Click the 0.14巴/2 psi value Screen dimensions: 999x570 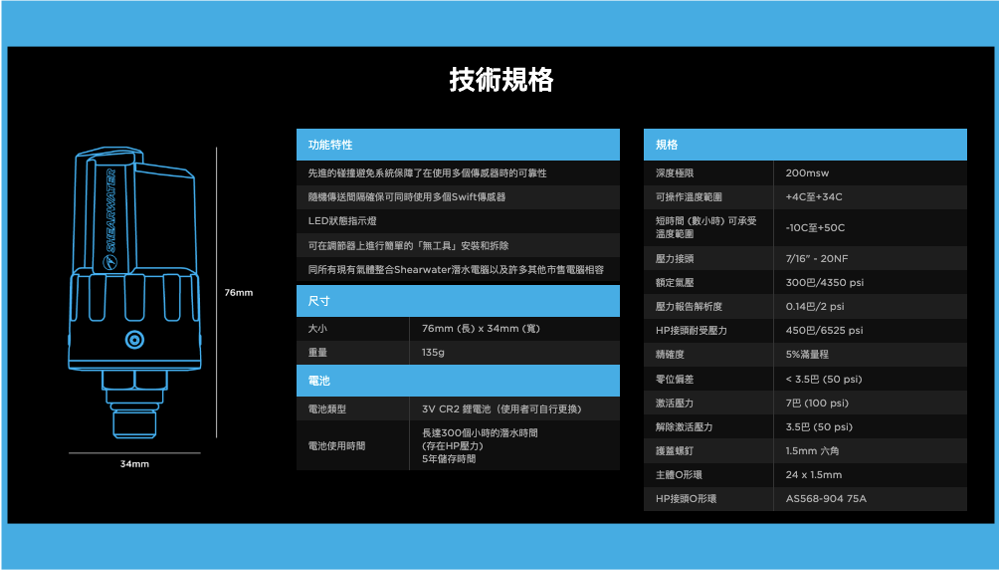tap(815, 306)
